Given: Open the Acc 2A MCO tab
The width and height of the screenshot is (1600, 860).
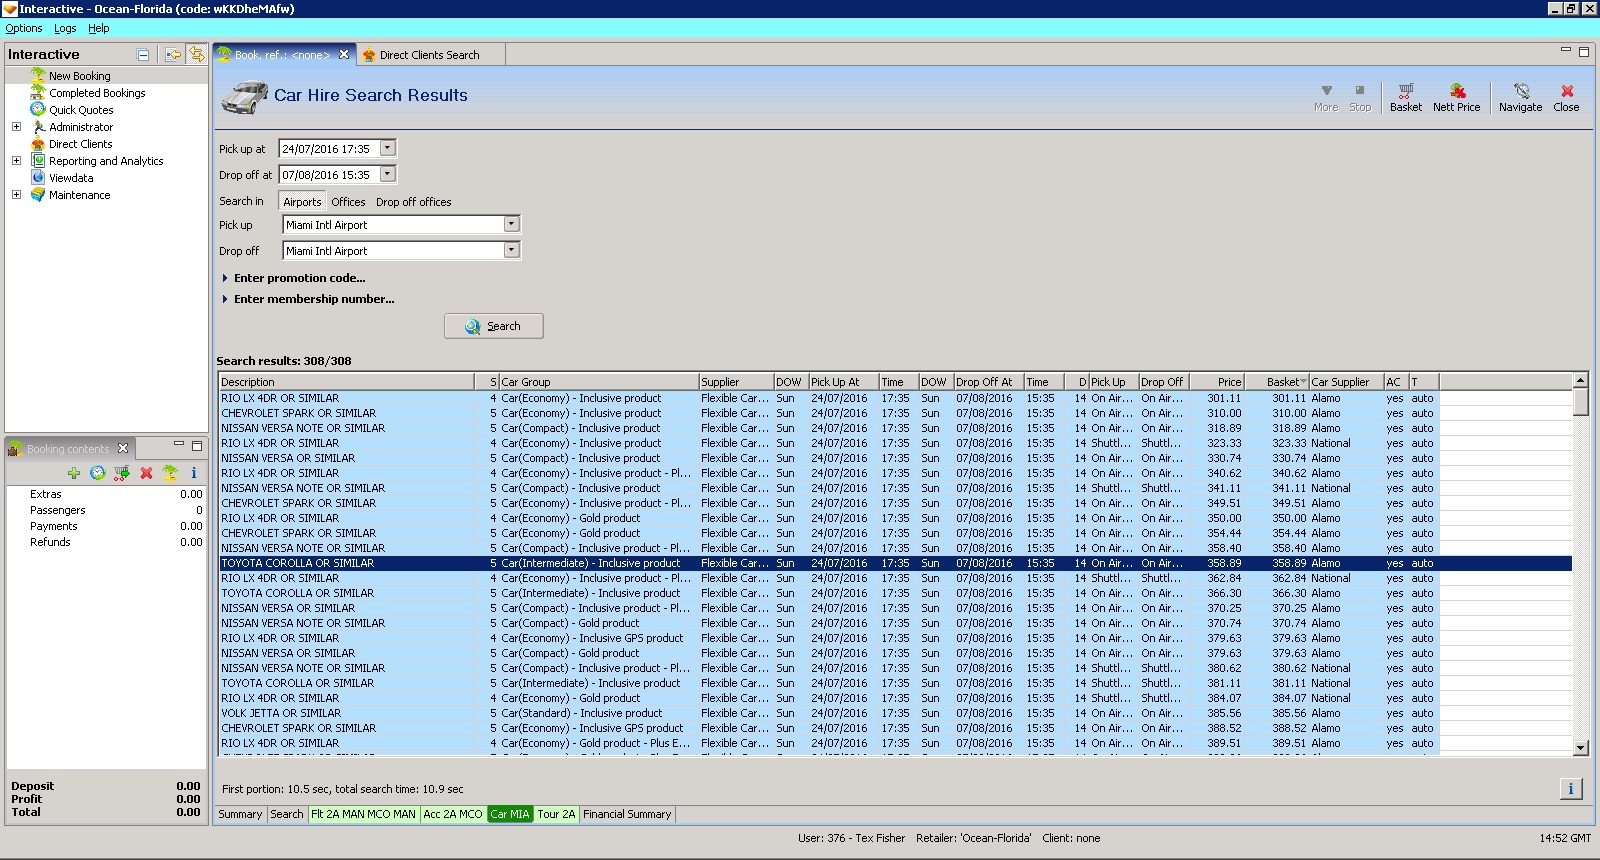Looking at the screenshot, I should [x=453, y=814].
